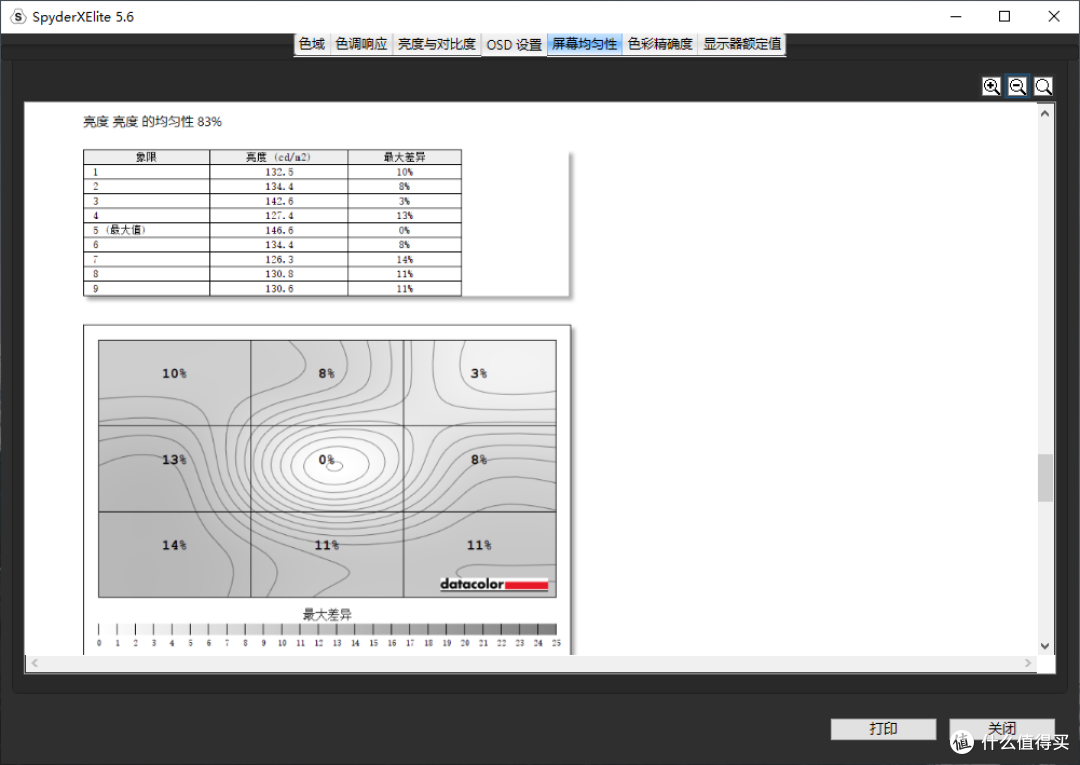This screenshot has width=1080, height=765.
Task: Click the 142.6 brightness value
Action: [x=279, y=201]
